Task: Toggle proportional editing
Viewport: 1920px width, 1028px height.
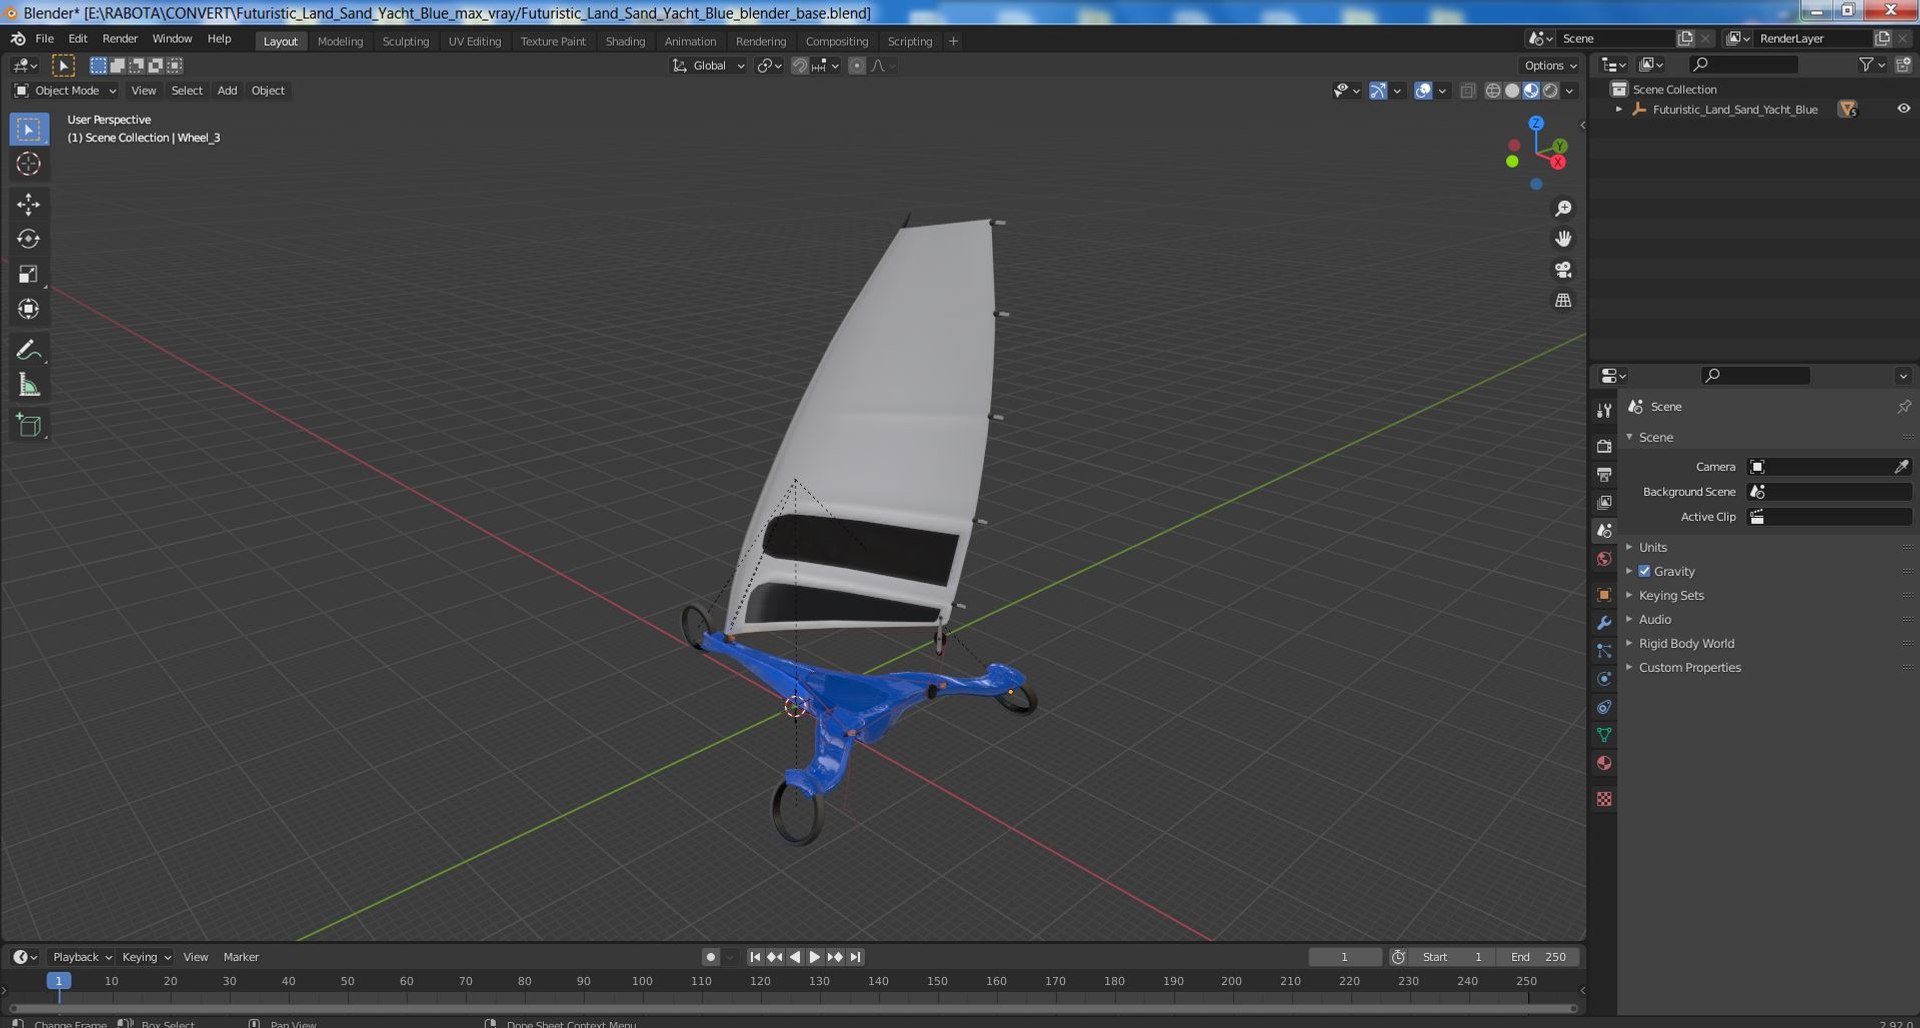Action: pos(857,65)
